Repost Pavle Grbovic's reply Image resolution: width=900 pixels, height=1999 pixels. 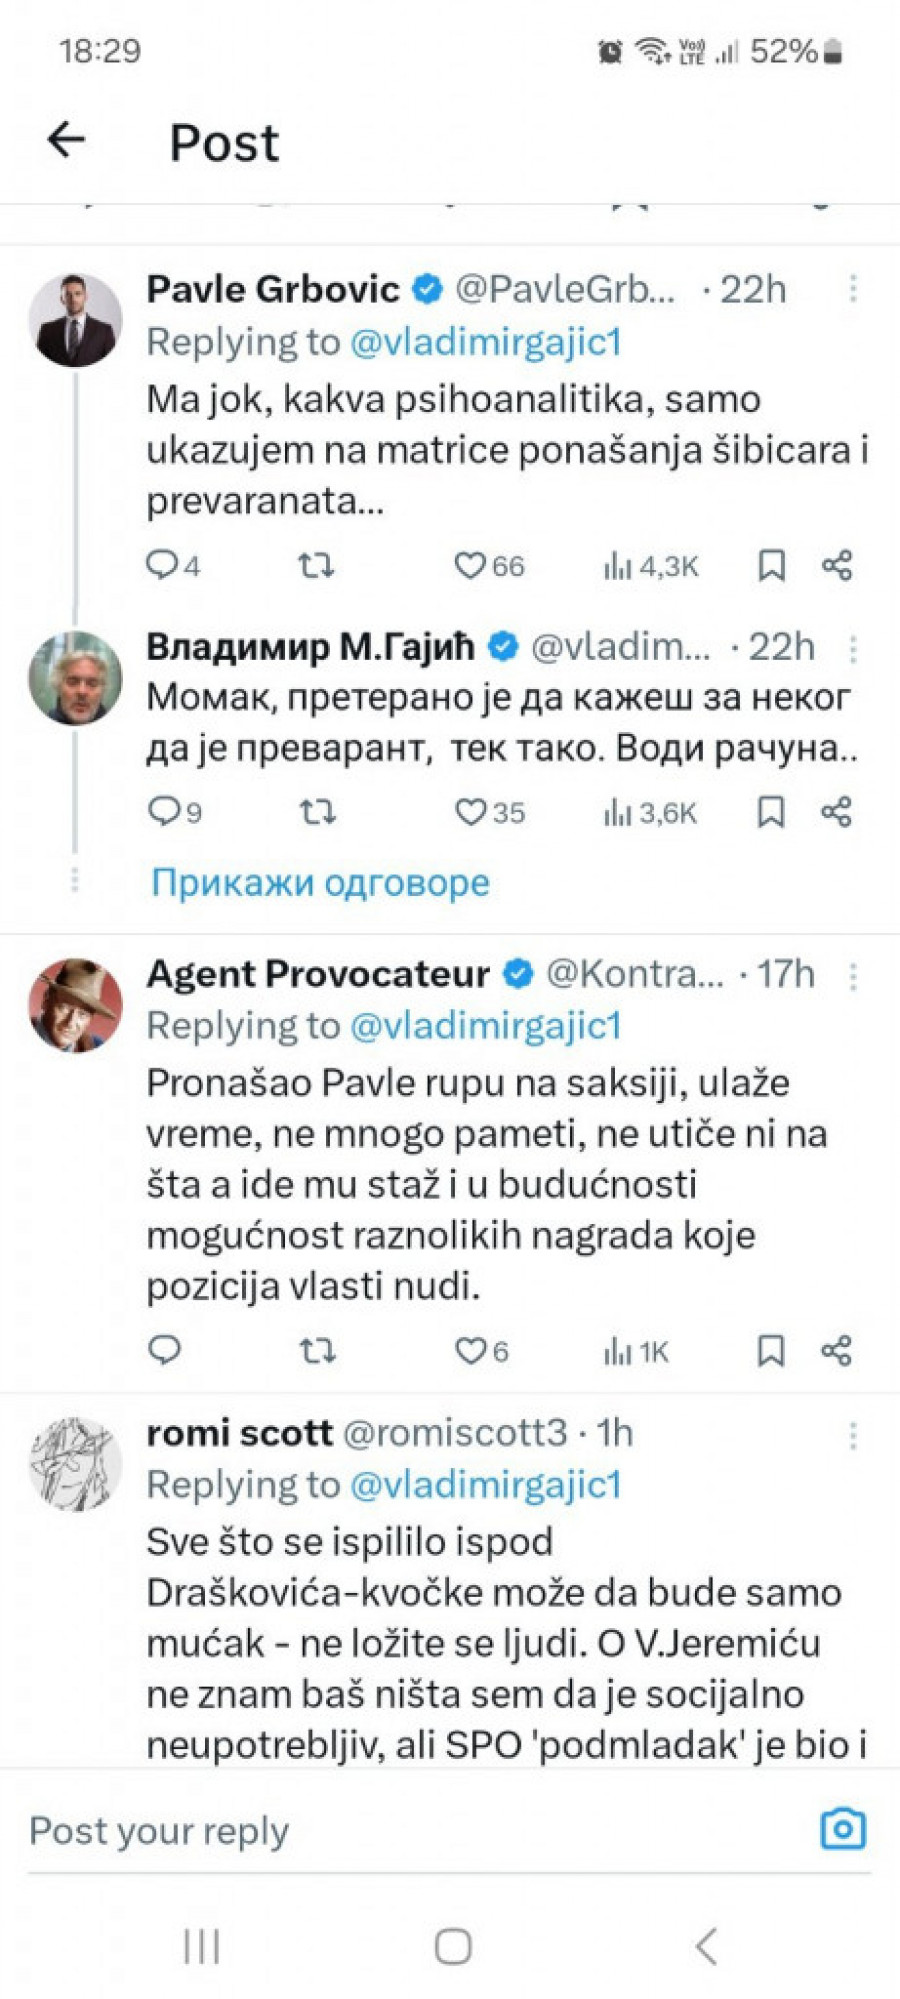pos(317,566)
